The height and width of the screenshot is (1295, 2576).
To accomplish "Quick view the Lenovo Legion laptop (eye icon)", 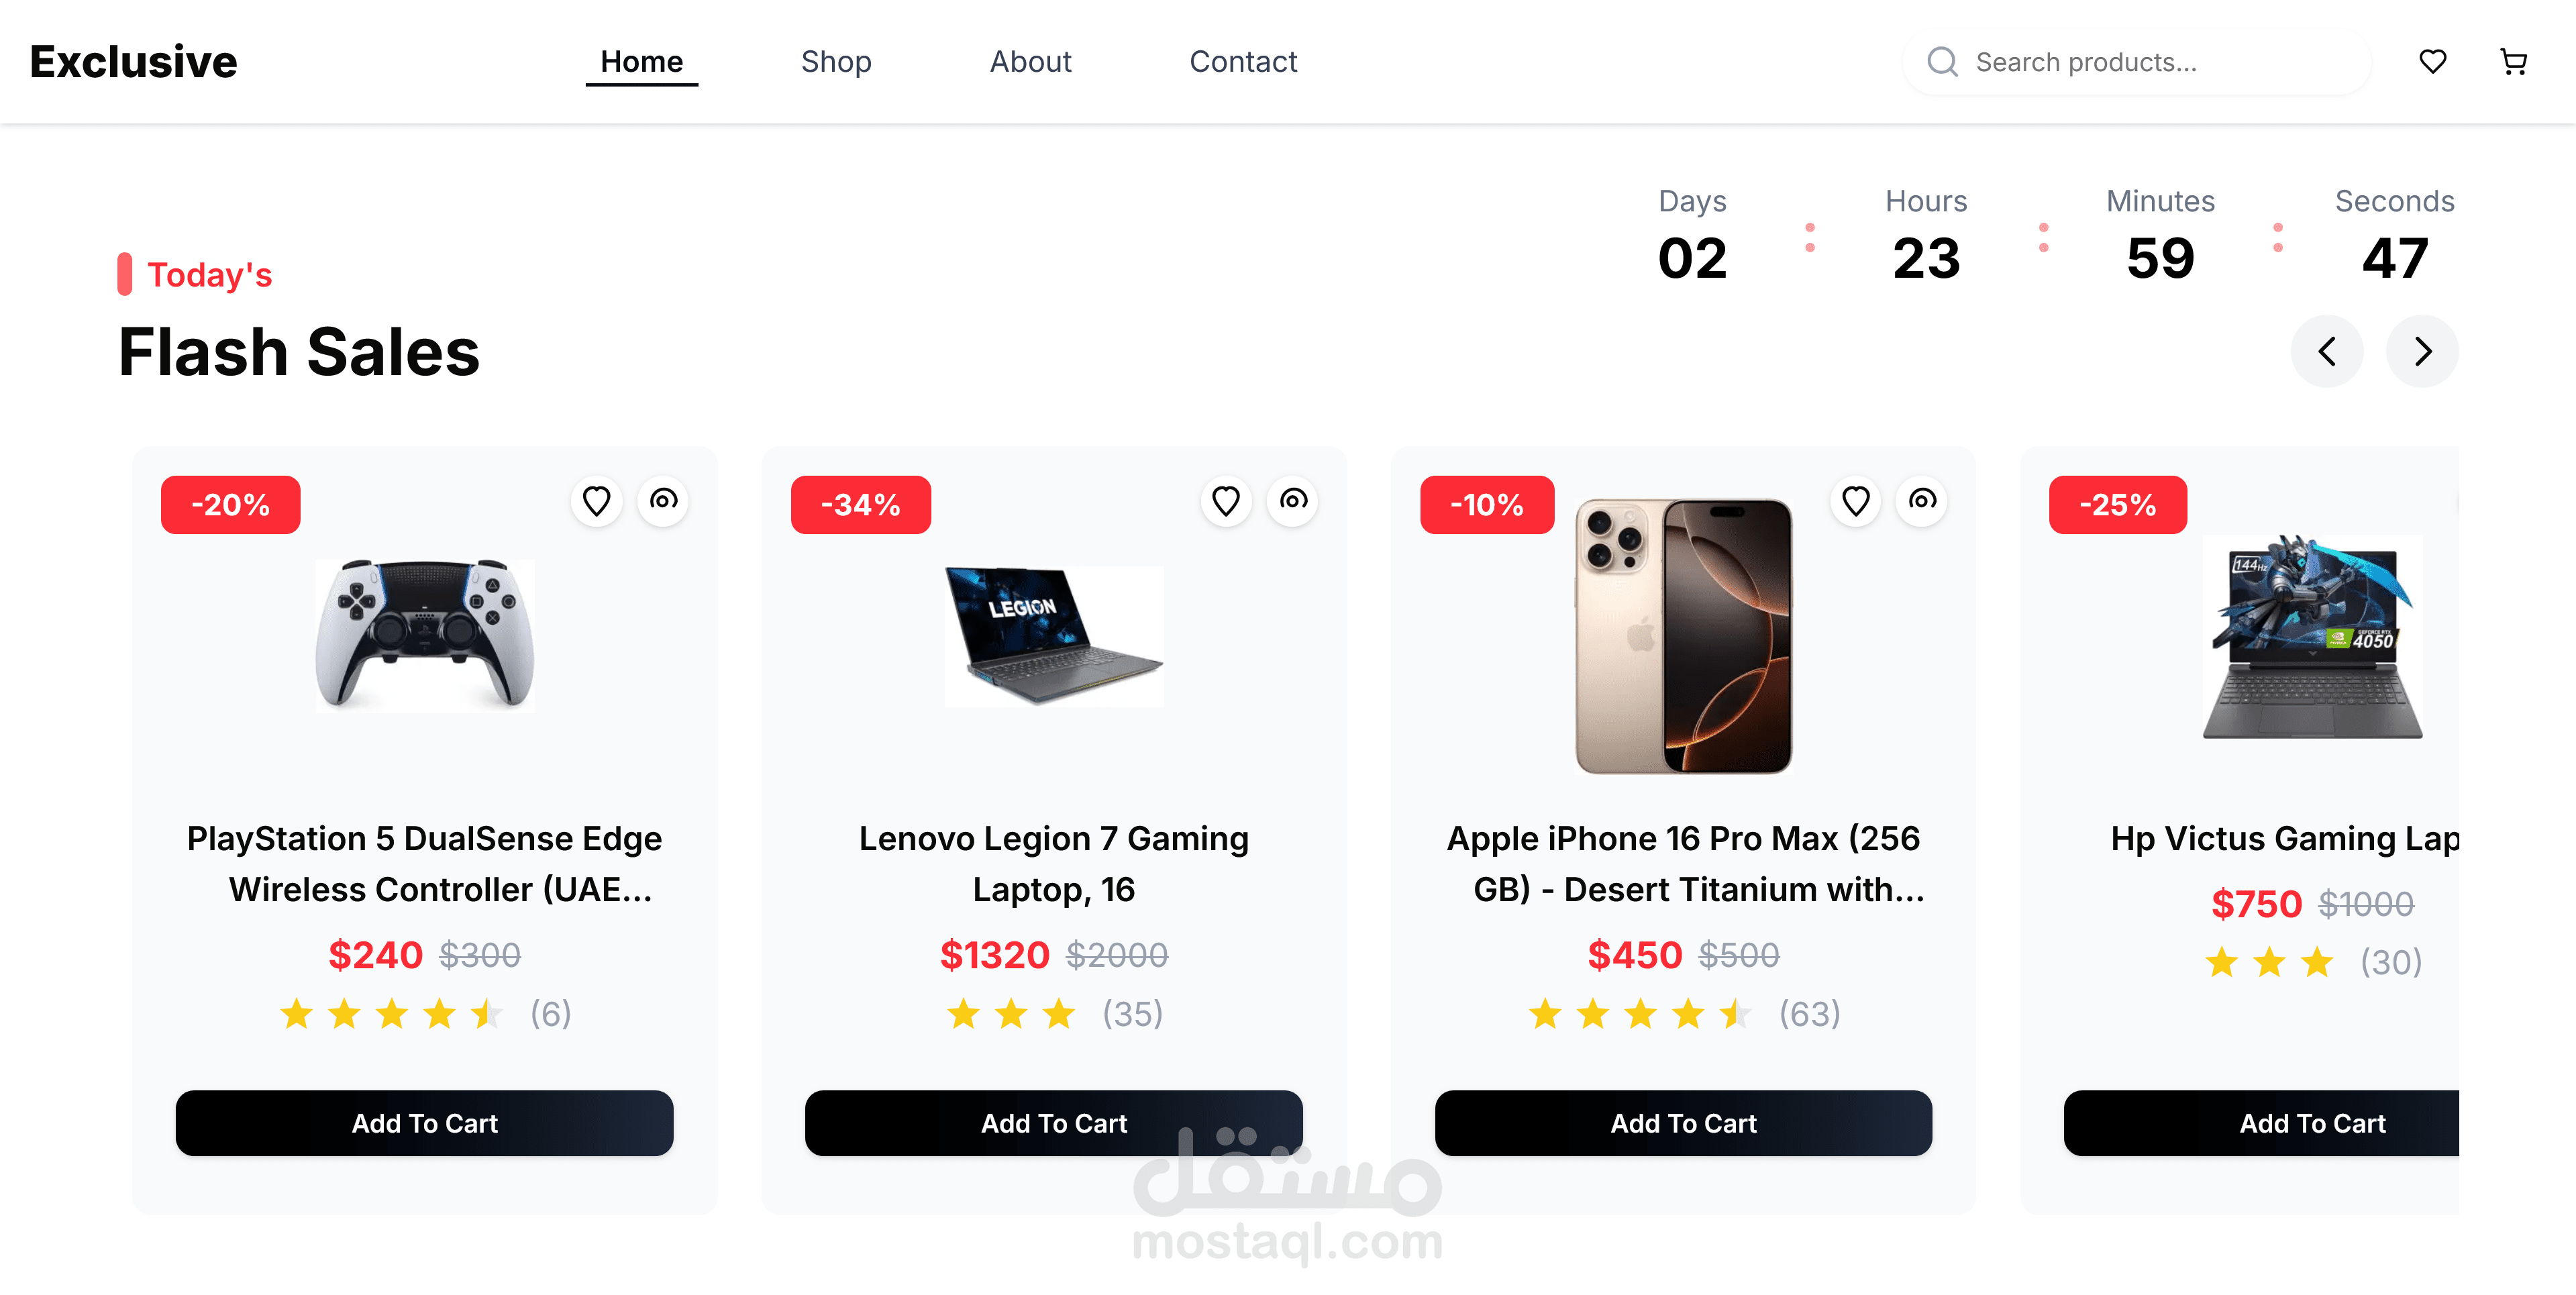I will point(1293,500).
